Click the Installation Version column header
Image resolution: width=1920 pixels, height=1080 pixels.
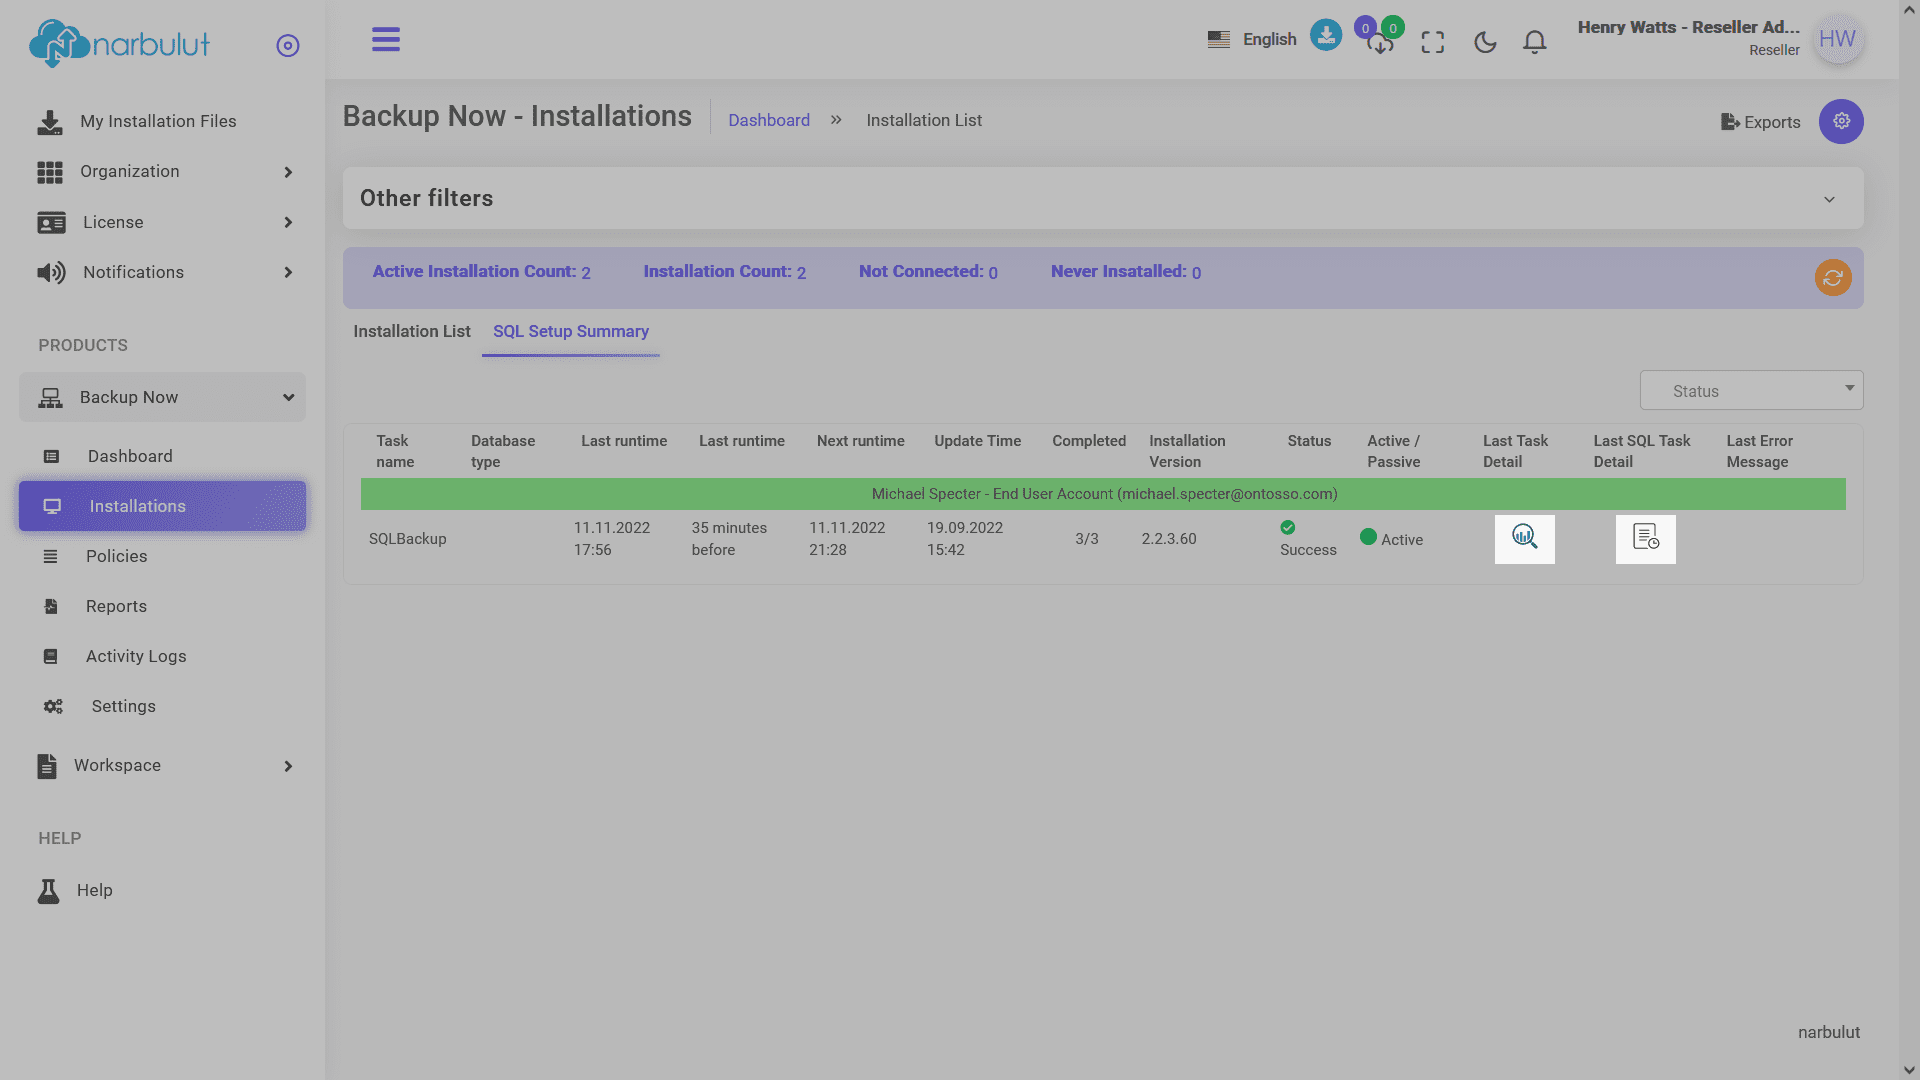pos(1187,451)
